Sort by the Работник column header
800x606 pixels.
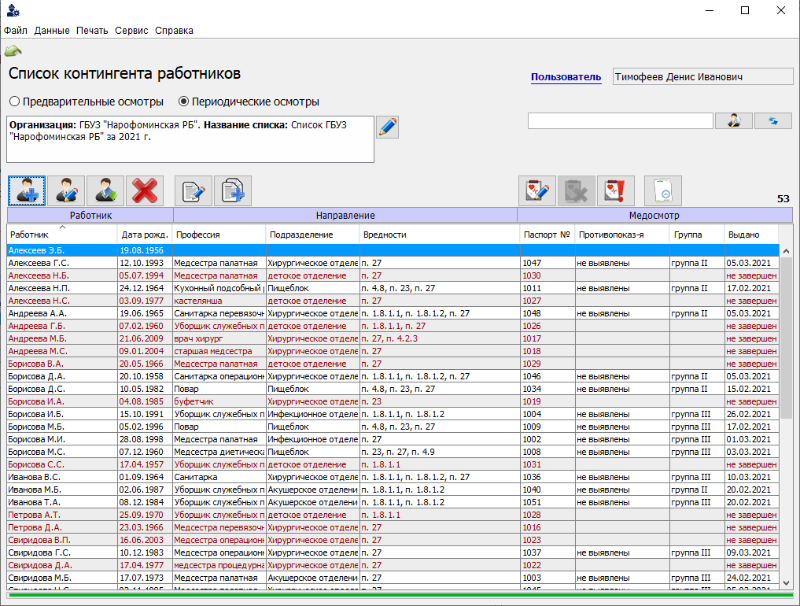tap(60, 234)
